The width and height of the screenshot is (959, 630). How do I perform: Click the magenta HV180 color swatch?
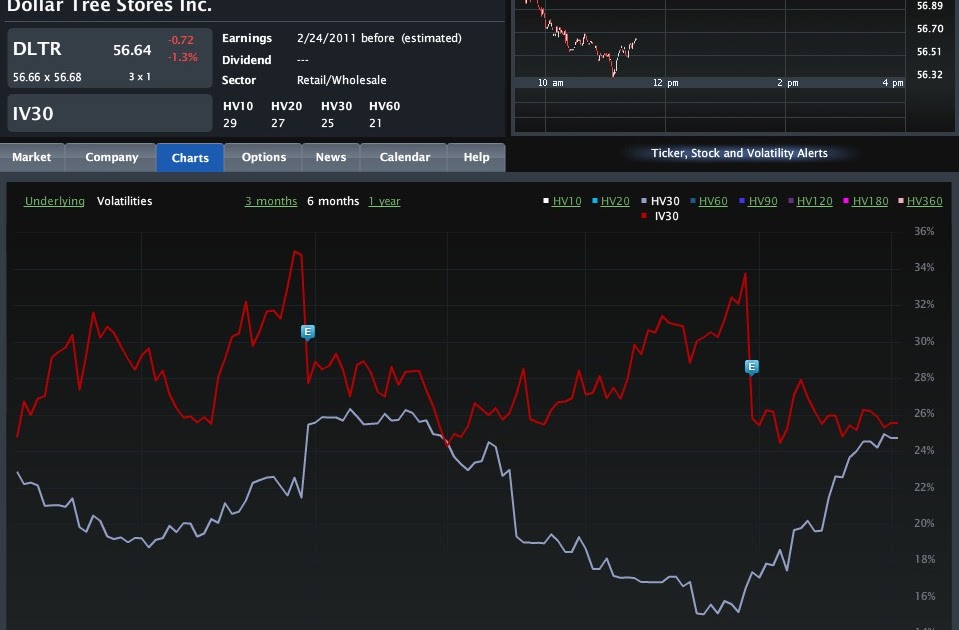pyautogui.click(x=846, y=201)
